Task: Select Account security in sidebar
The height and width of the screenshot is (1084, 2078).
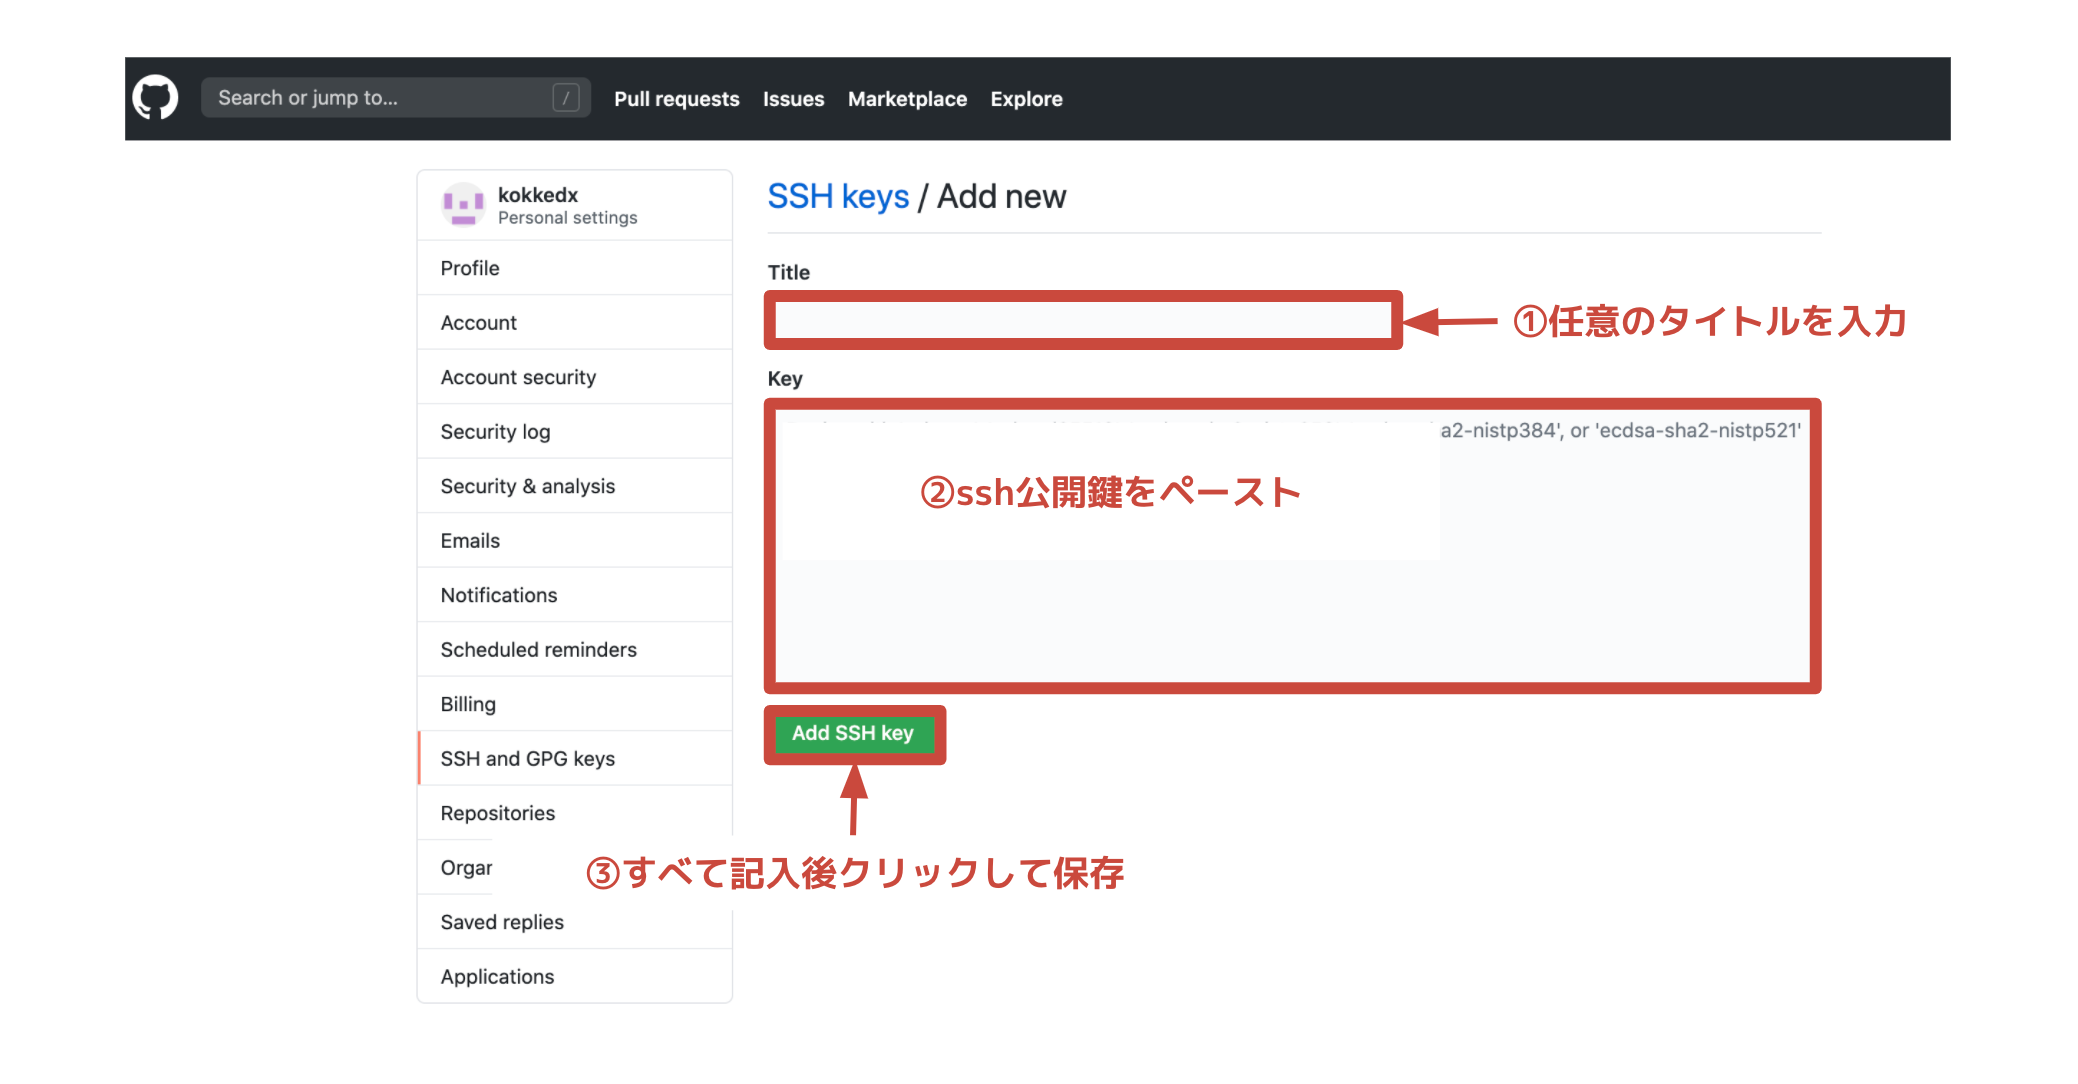Action: click(x=518, y=377)
